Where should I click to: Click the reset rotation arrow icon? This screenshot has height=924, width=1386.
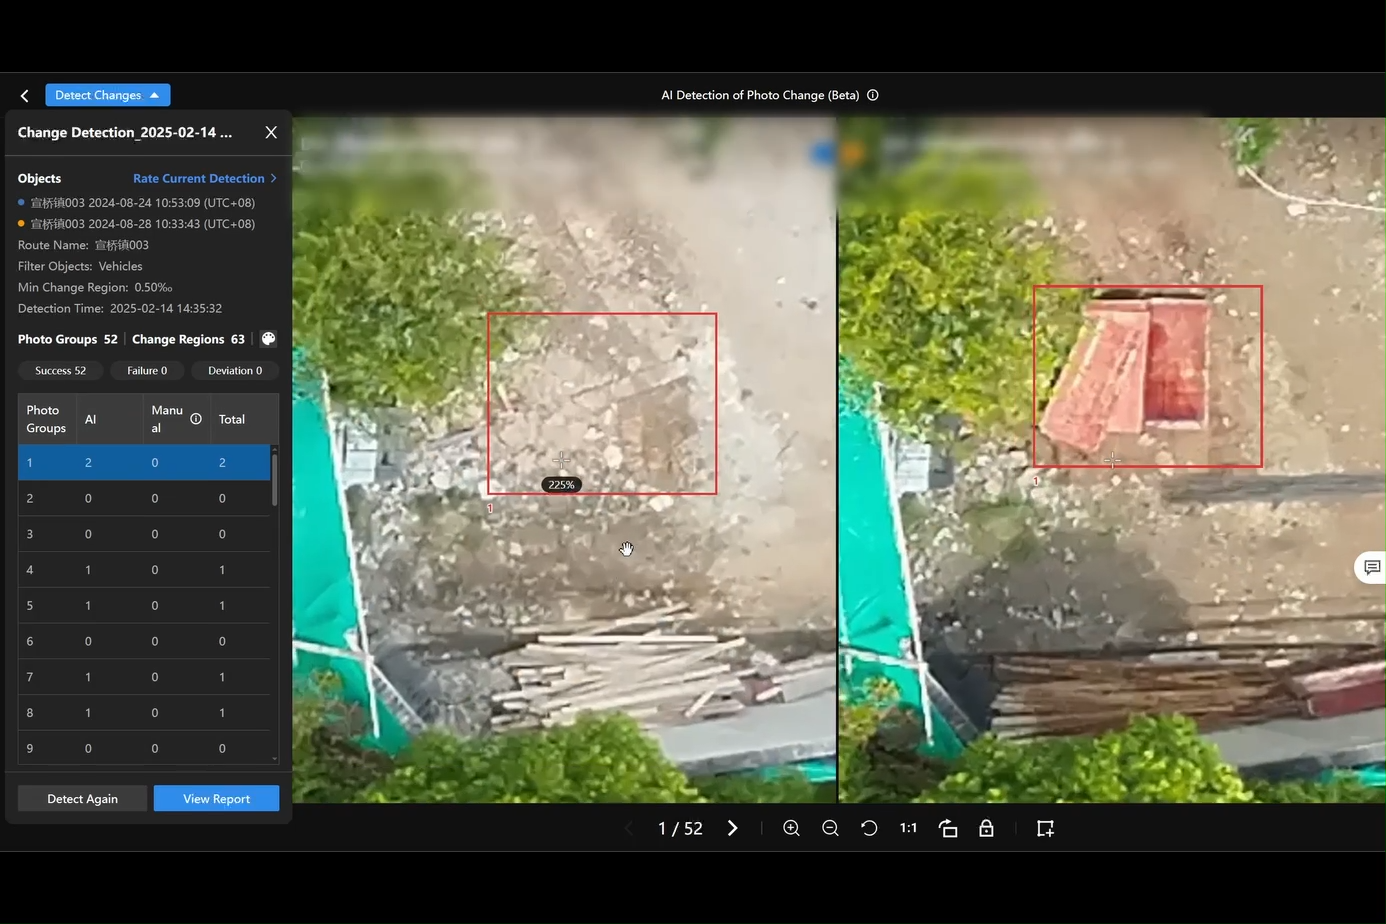[x=869, y=828]
